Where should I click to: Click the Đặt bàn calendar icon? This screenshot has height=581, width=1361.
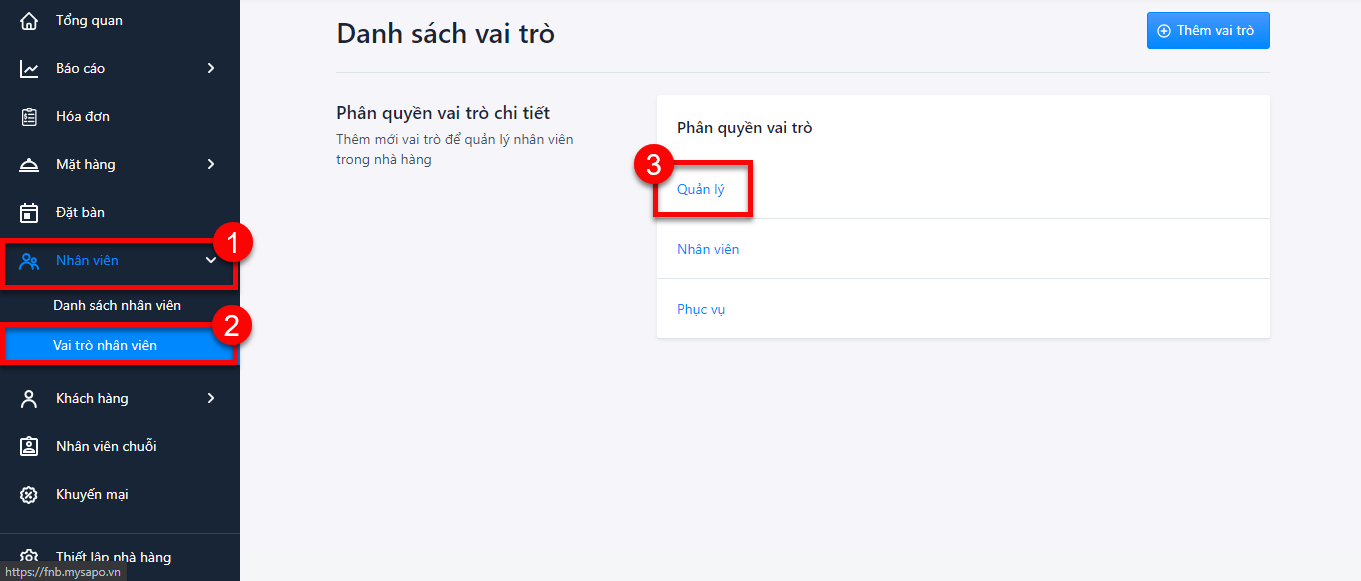(x=30, y=213)
